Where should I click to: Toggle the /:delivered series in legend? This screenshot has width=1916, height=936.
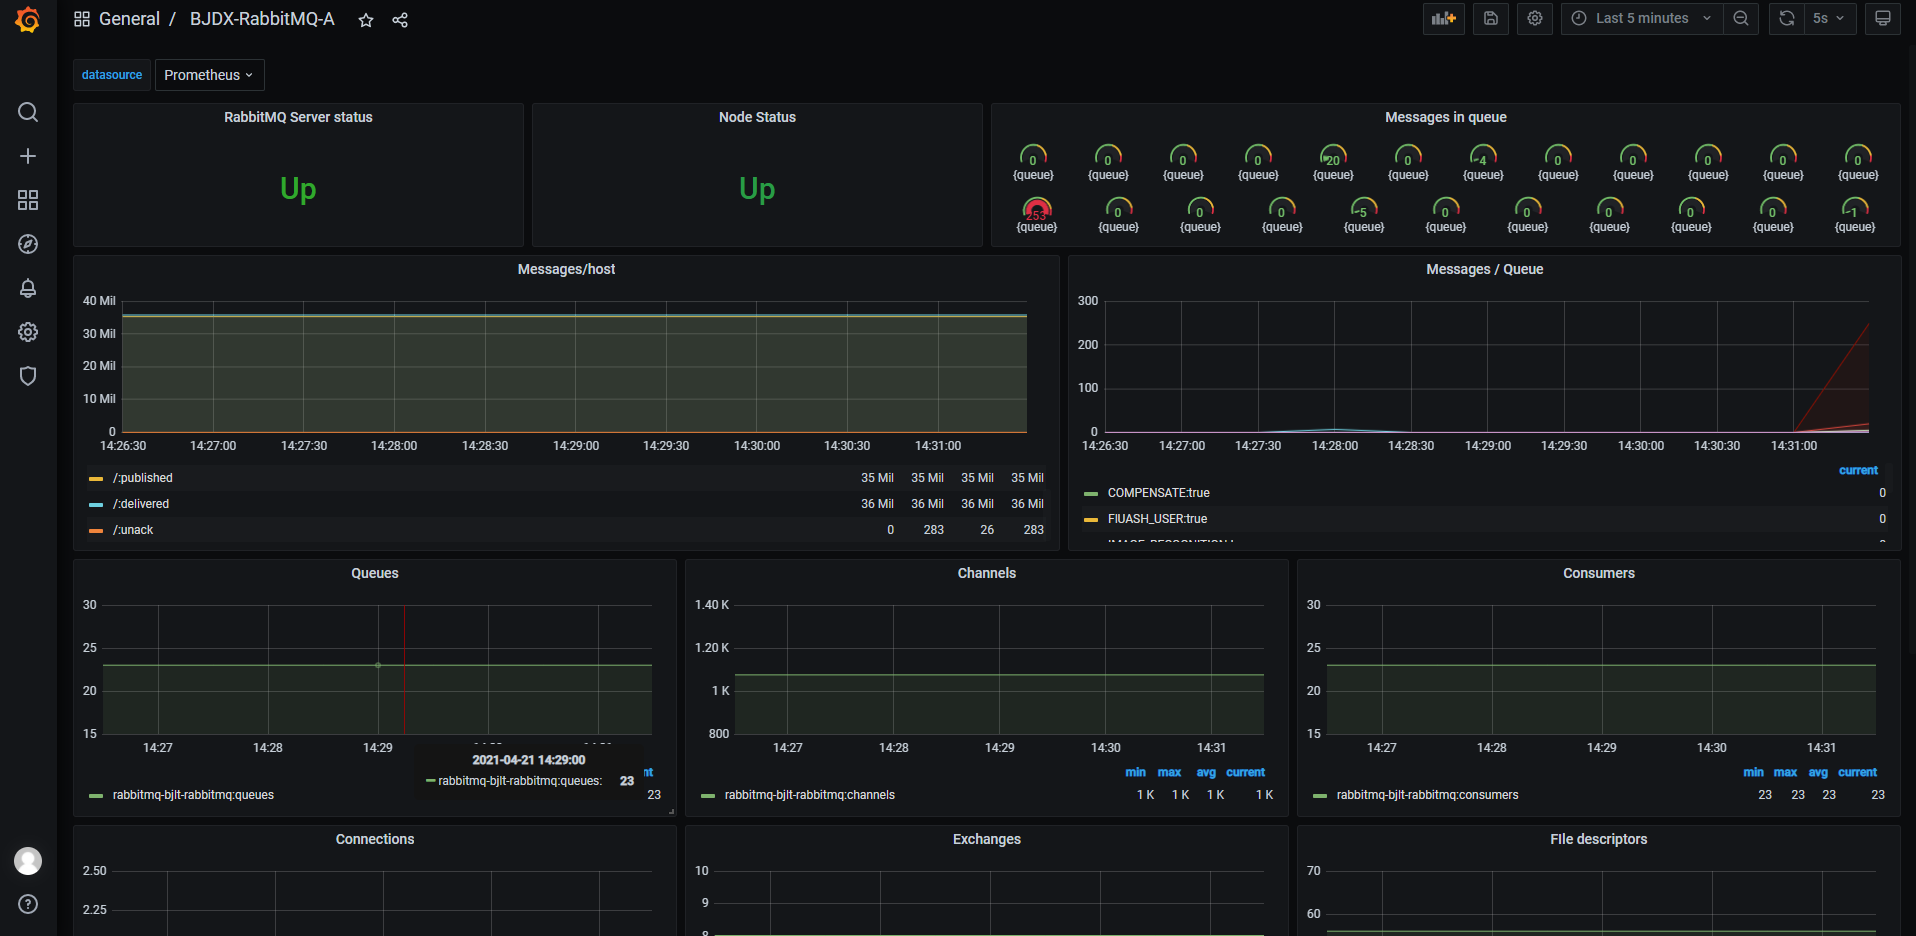click(x=141, y=504)
